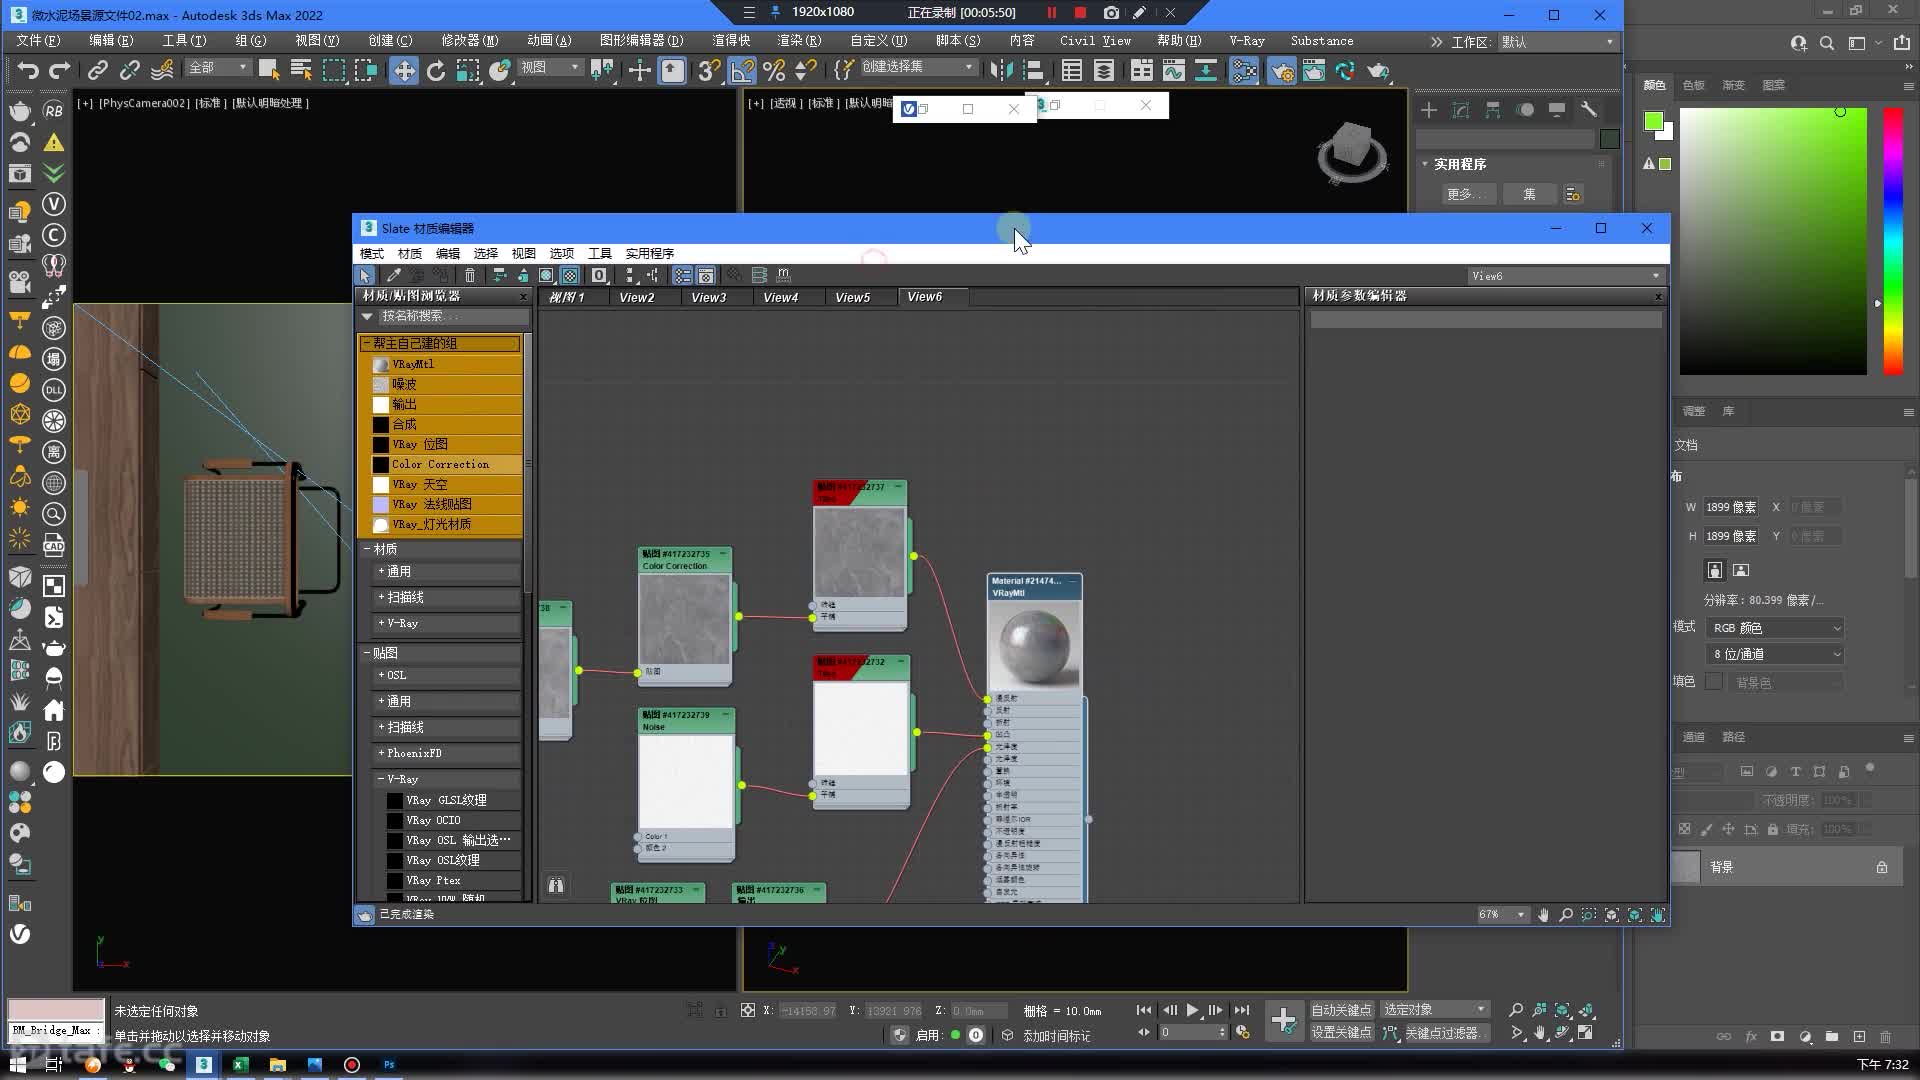This screenshot has width=1920, height=1080.
Task: Open the Slate zoom percentage dropdown 67%
Action: [1503, 914]
